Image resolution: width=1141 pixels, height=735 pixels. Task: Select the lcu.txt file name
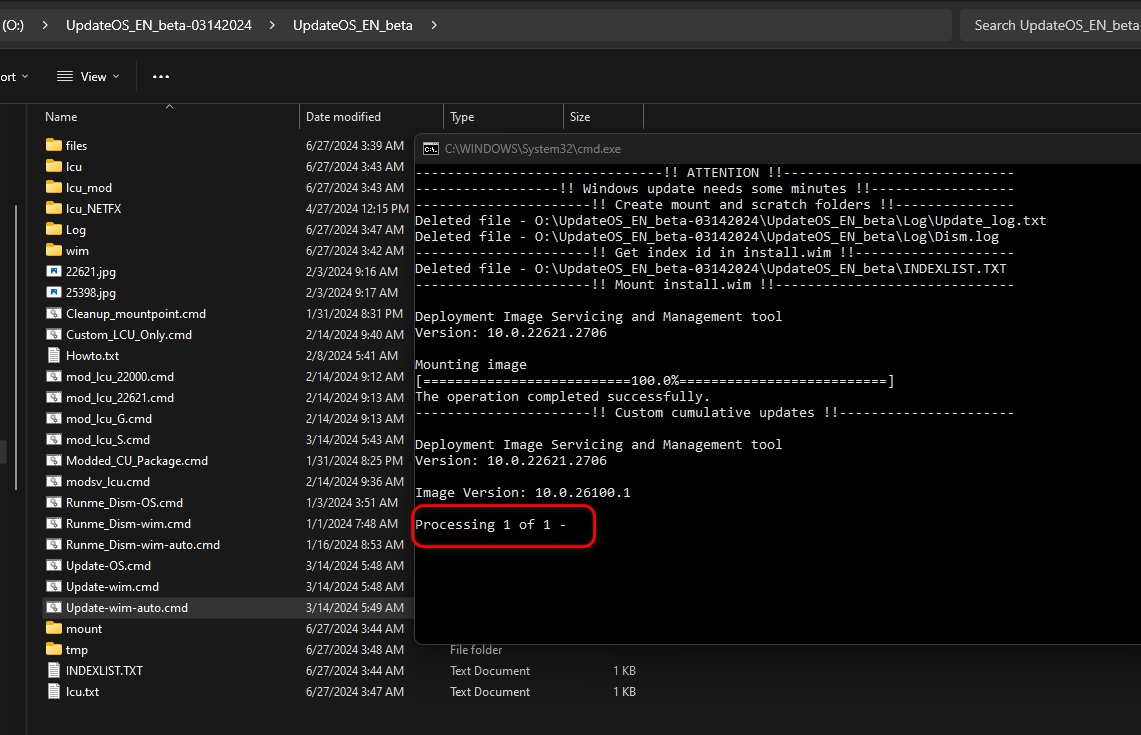coord(82,691)
